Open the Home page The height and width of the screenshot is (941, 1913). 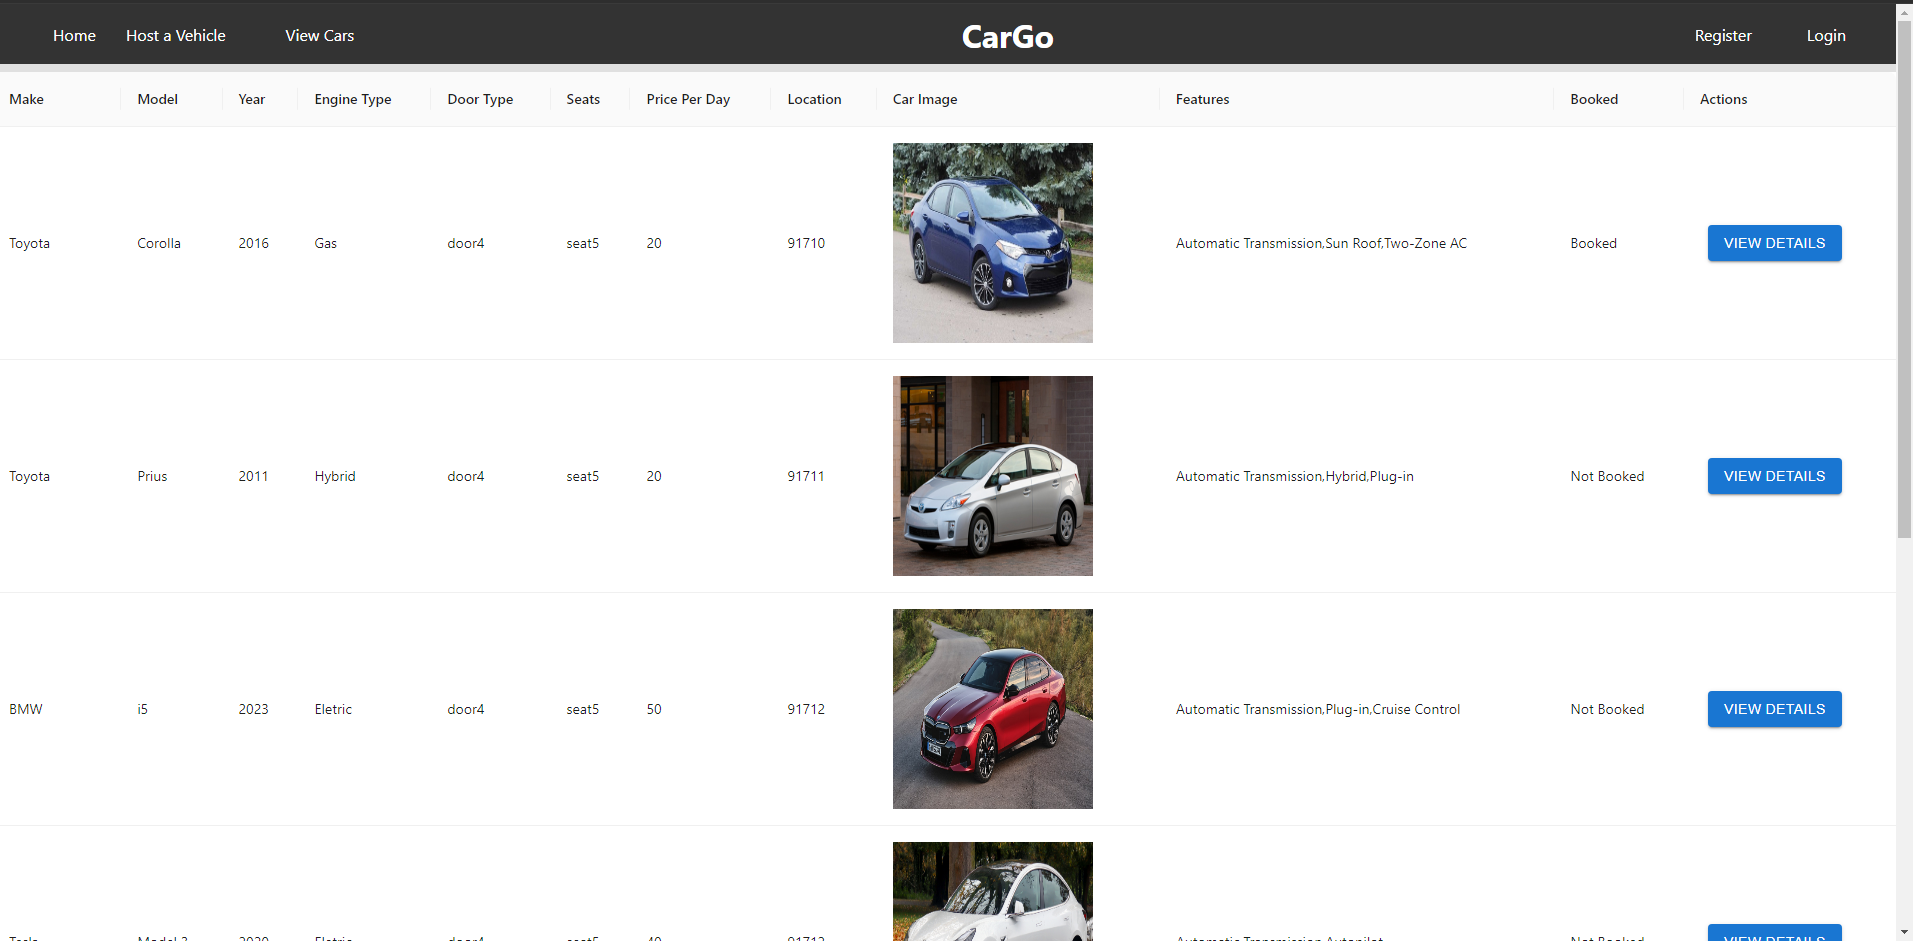[x=74, y=35]
